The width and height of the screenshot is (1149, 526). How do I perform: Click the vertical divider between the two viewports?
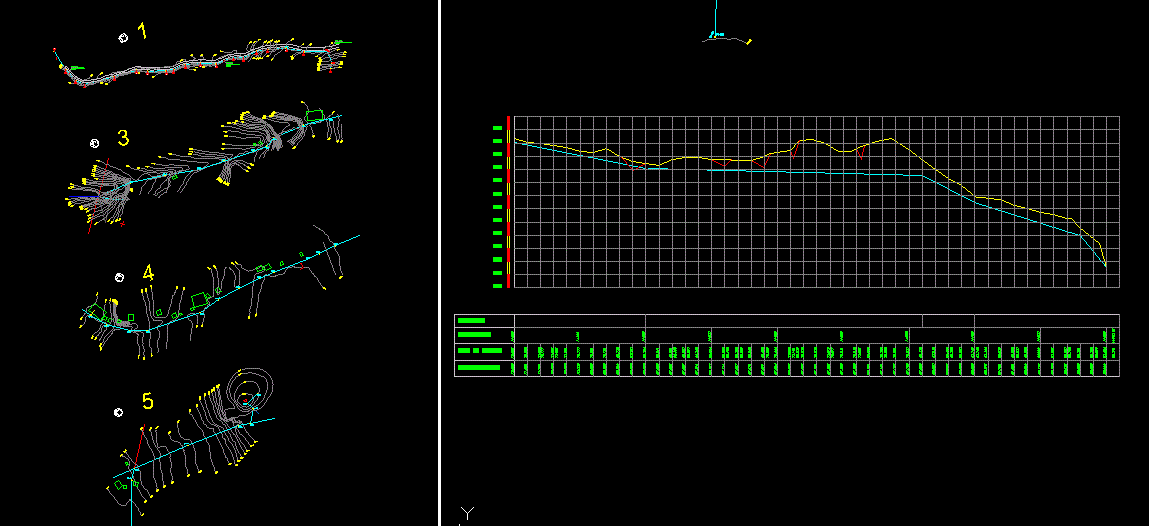439,263
